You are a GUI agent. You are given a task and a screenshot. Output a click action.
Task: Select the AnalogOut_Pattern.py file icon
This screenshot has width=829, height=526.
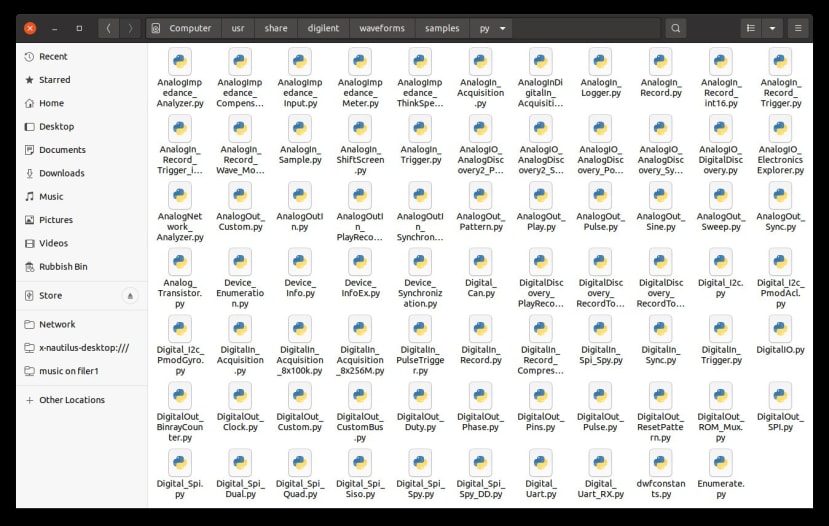(480, 195)
